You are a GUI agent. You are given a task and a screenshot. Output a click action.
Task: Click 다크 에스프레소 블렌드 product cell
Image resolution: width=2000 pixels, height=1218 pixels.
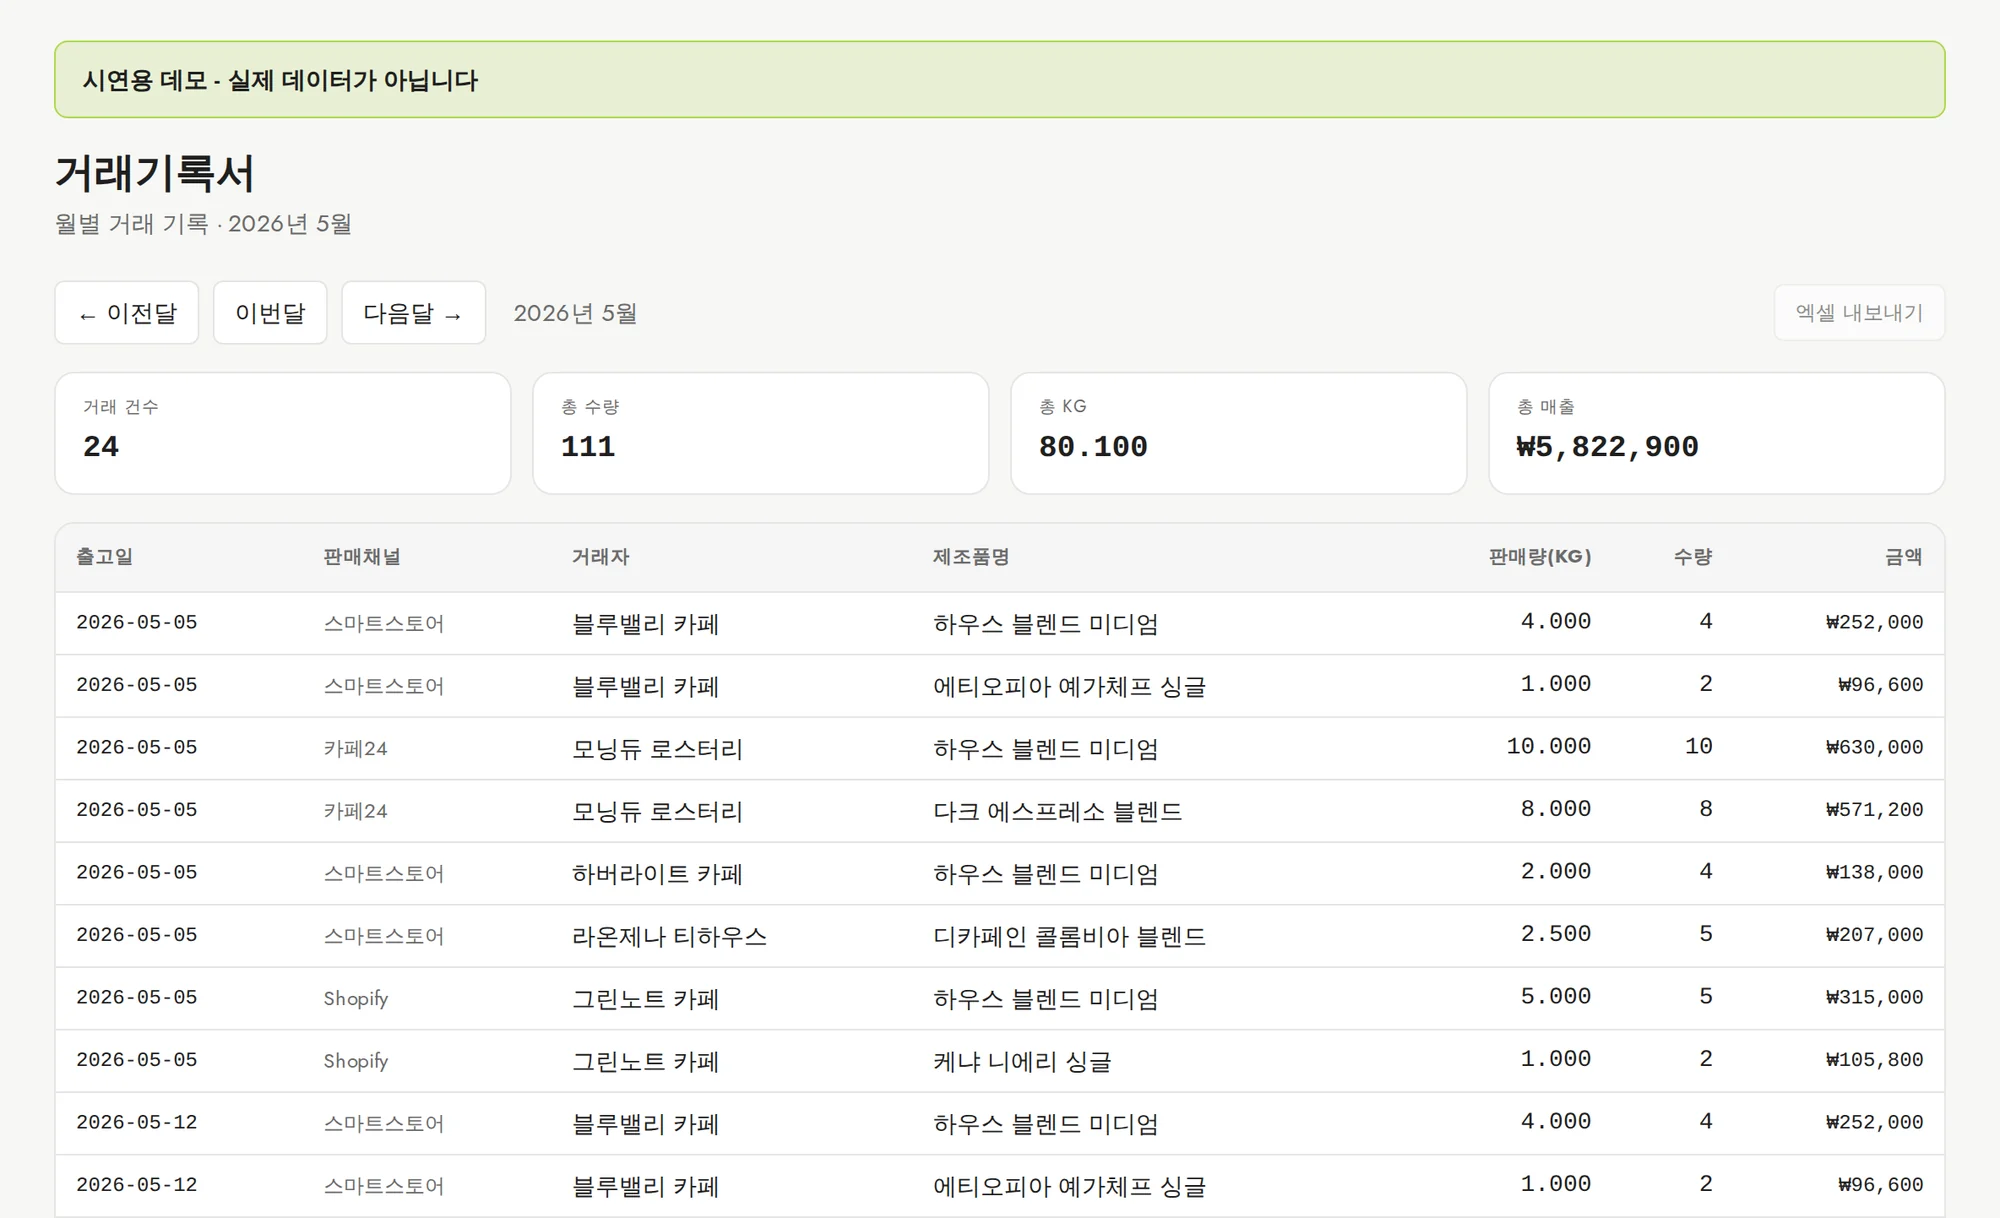click(x=1057, y=811)
